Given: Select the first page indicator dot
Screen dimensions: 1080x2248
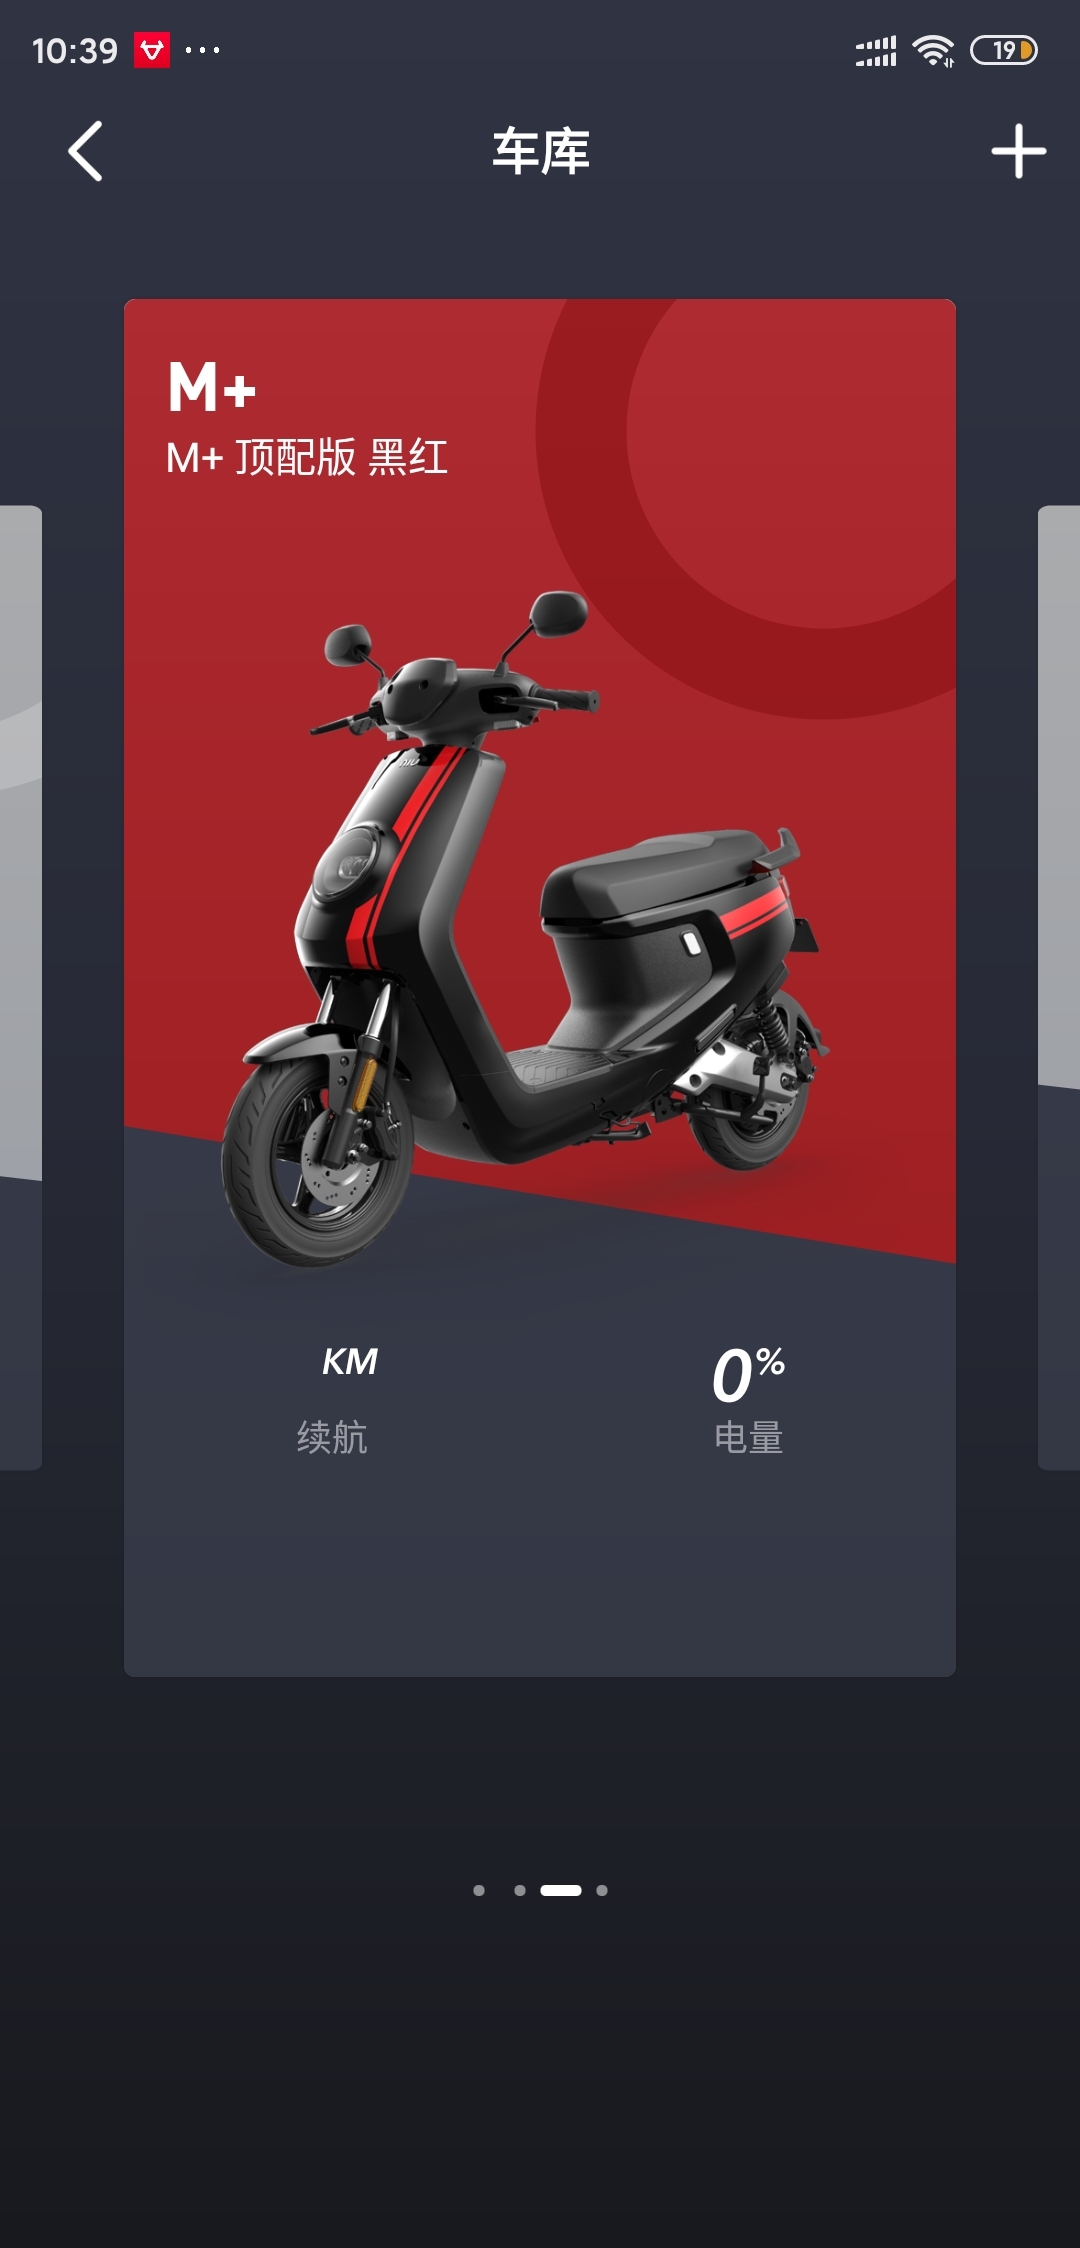Looking at the screenshot, I should (x=479, y=1890).
